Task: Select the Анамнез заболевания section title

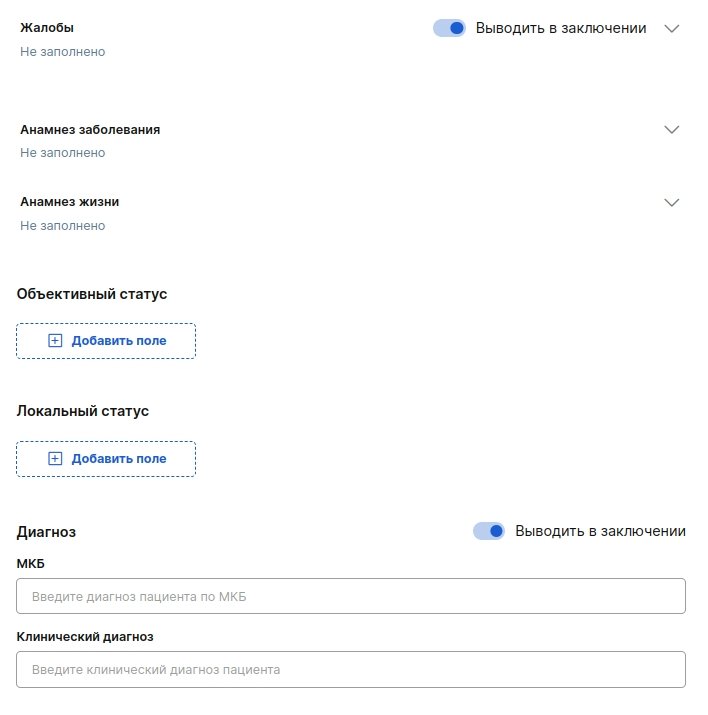Action: coord(90,130)
